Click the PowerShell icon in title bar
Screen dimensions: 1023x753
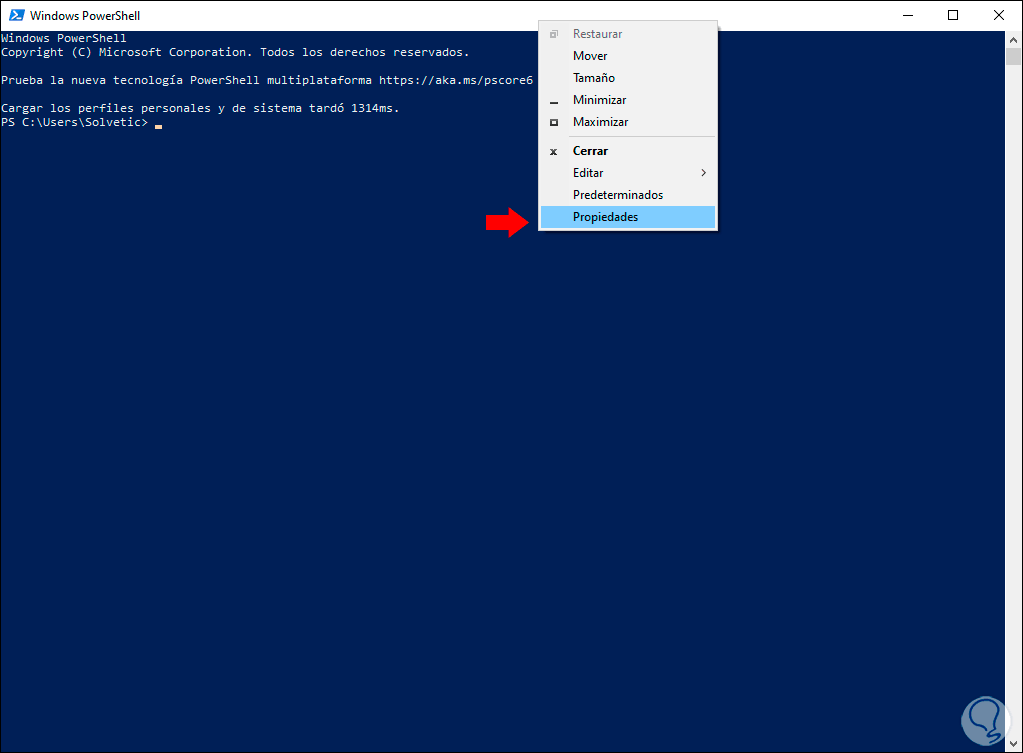pyautogui.click(x=16, y=15)
